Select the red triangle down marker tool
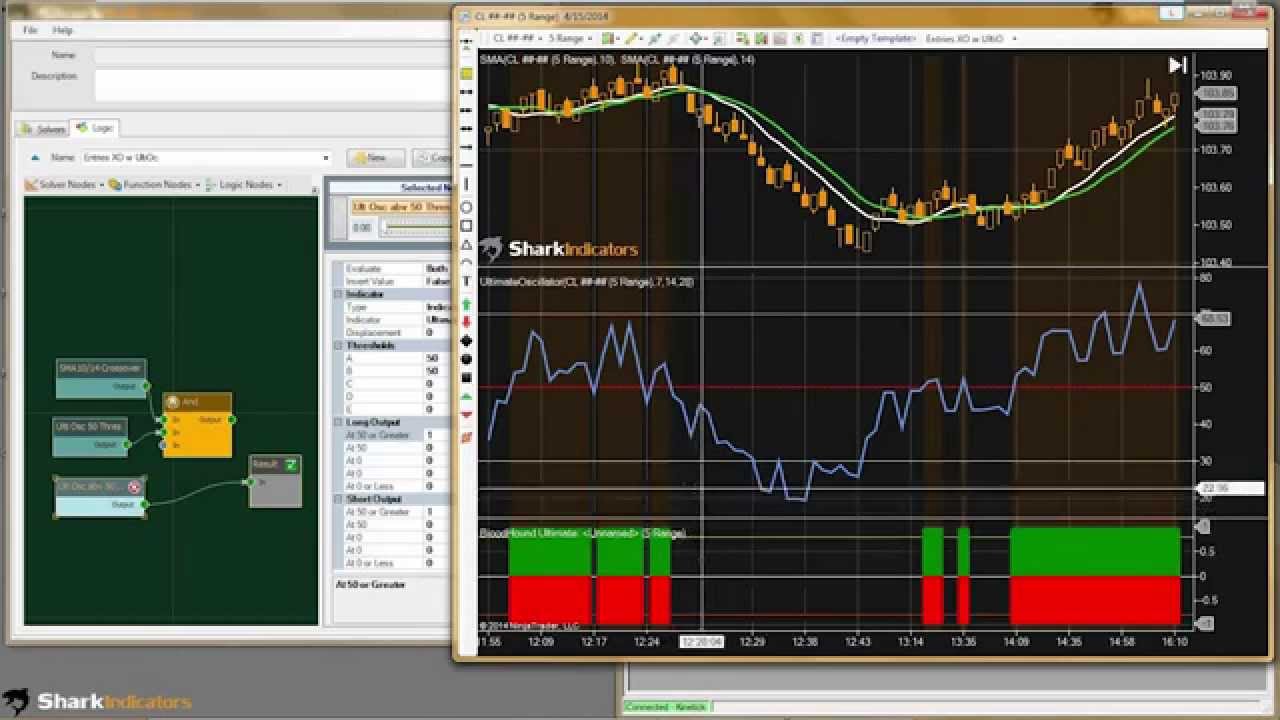The width and height of the screenshot is (1280, 720). (x=466, y=415)
